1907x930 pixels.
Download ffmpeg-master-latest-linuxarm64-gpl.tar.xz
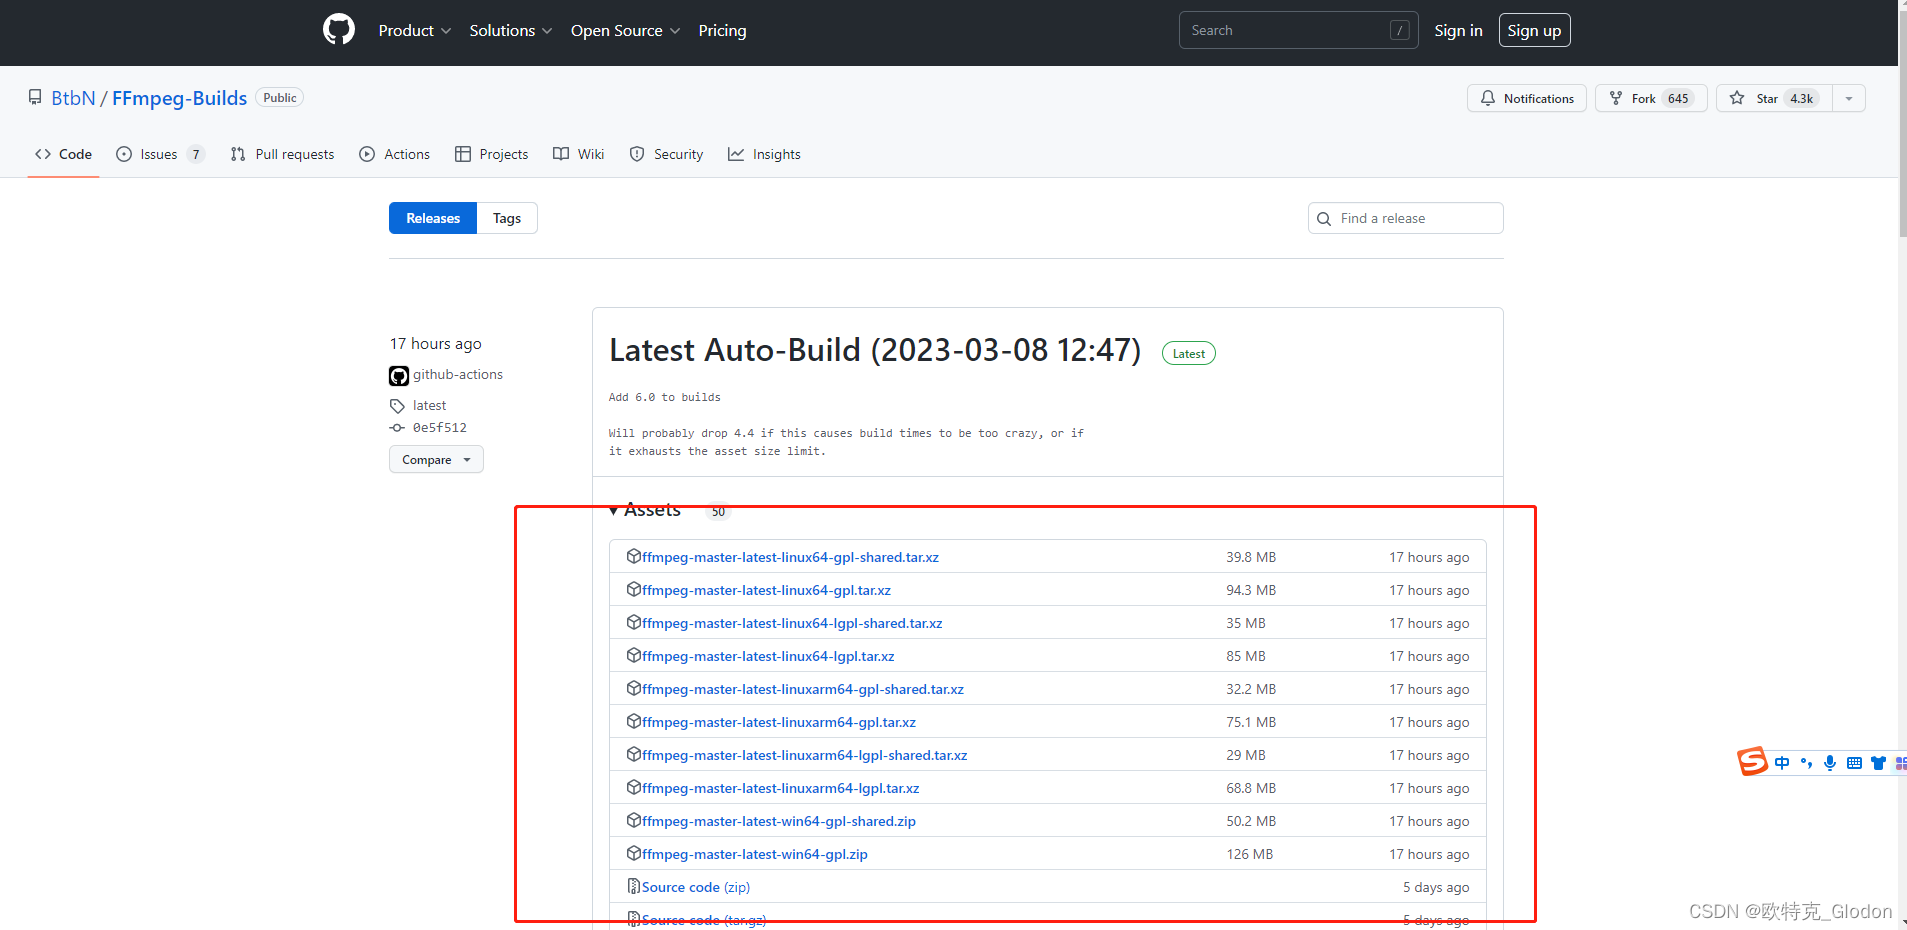pos(779,722)
